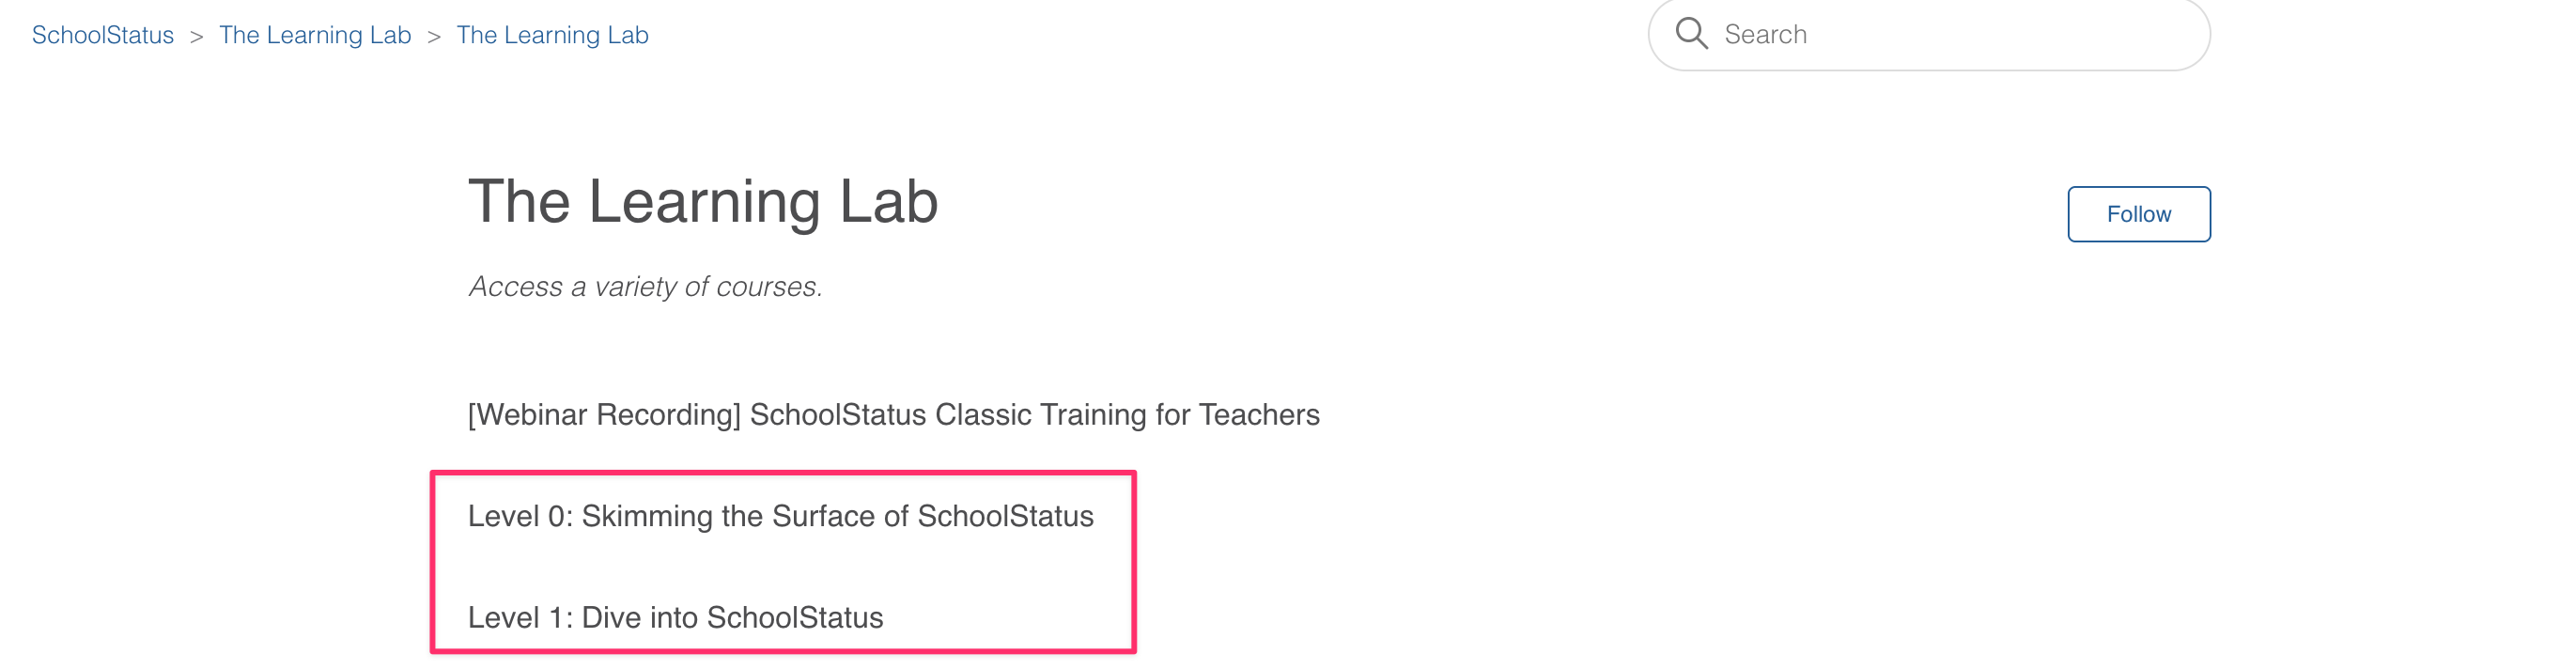Open the middle Learning Lab breadcrumb link
2576x669 pixels.
(315, 35)
